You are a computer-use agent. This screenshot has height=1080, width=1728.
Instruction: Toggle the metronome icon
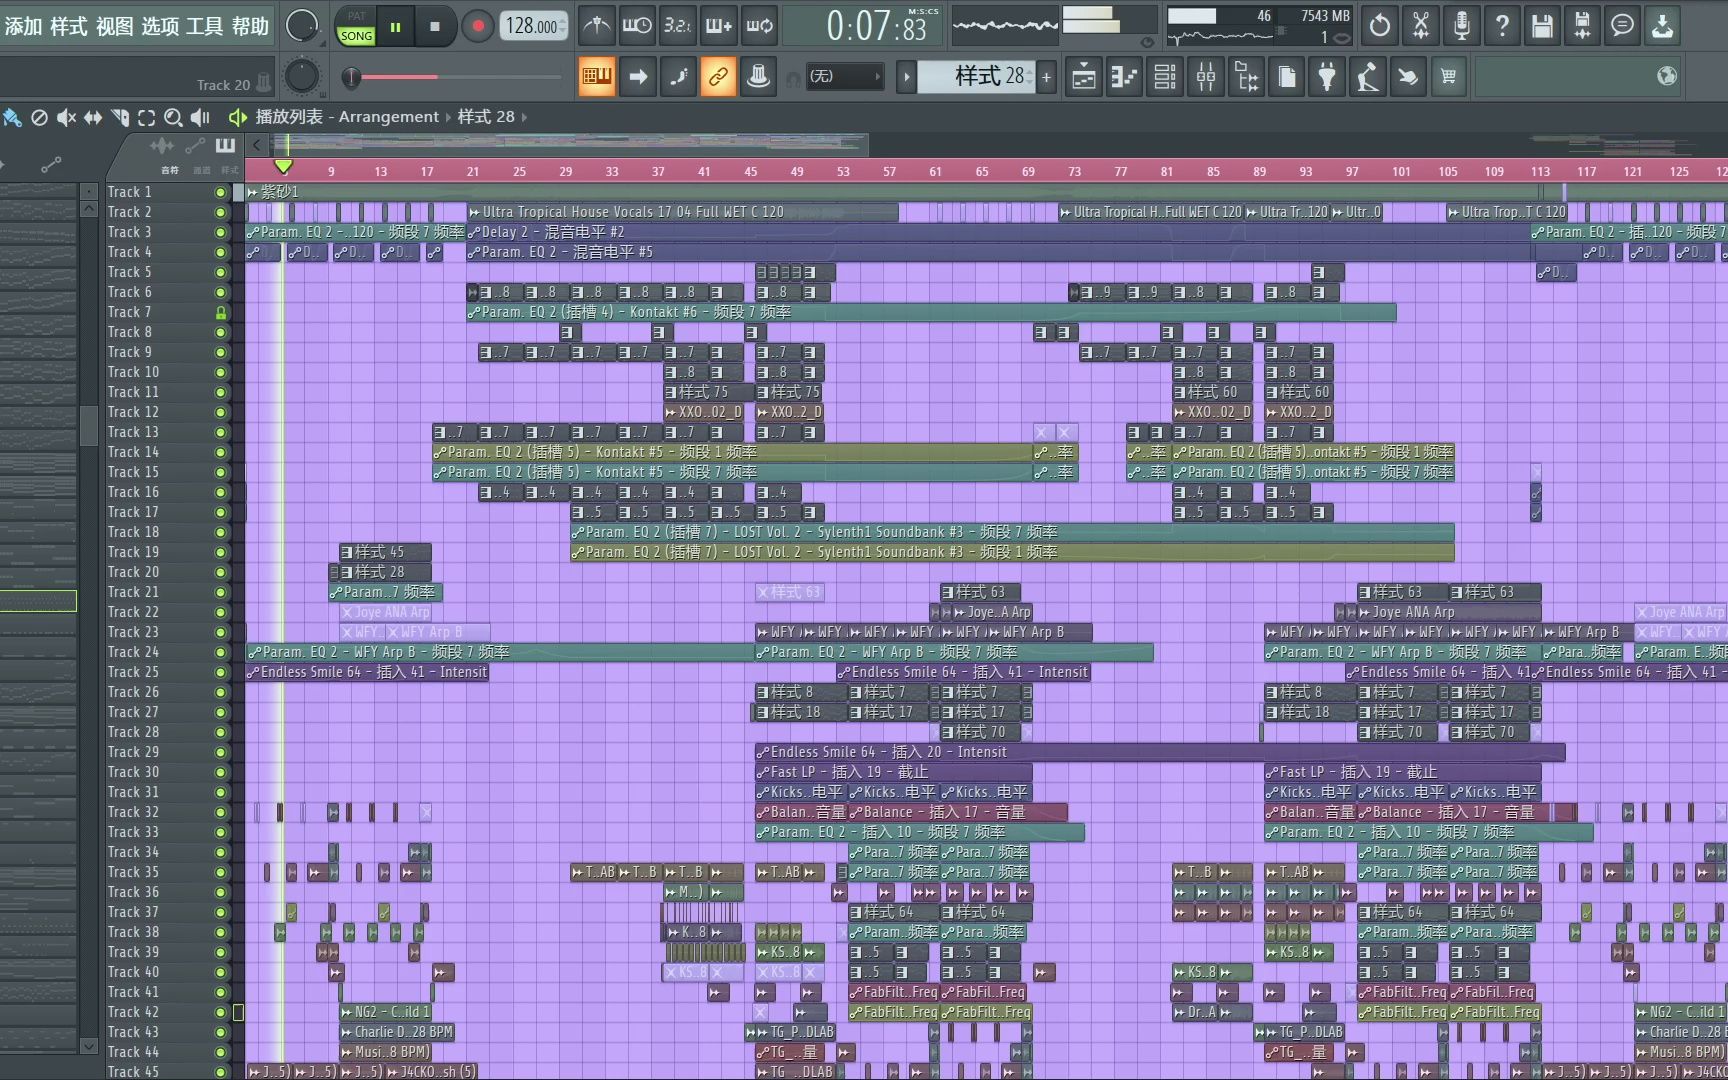point(597,26)
